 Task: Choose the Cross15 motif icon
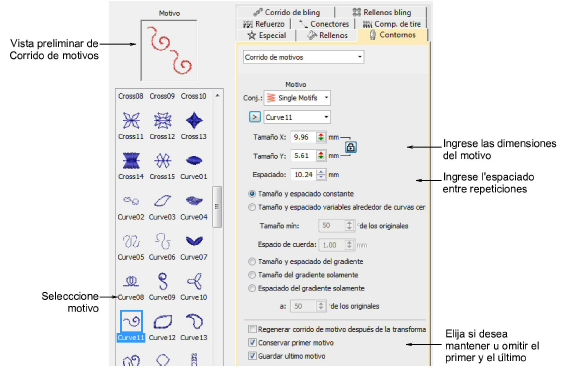[x=162, y=161]
